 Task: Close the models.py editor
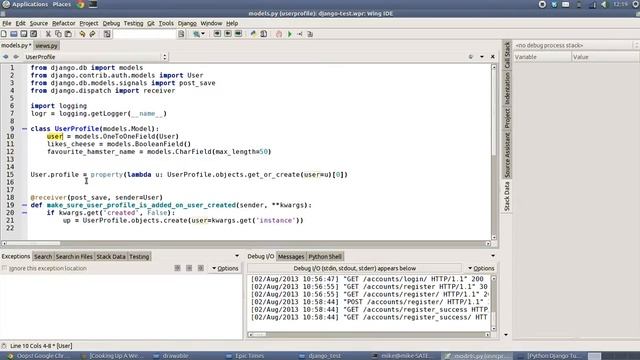click(x=493, y=57)
